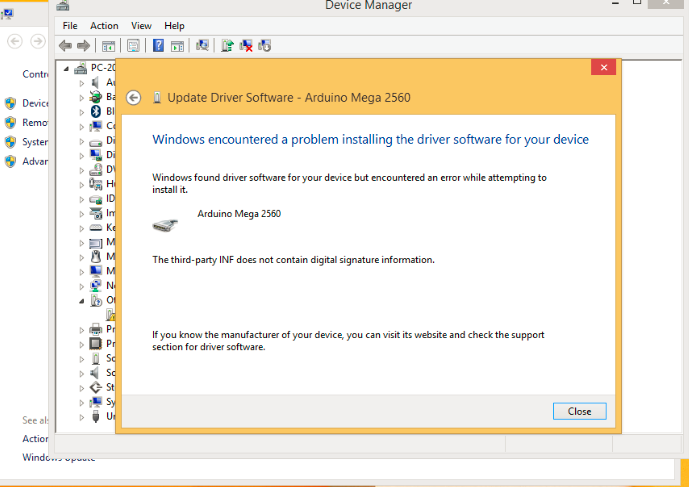Screen dimensions: 689x487
Task: Select the Network adapters icon in tree
Action: point(95,285)
